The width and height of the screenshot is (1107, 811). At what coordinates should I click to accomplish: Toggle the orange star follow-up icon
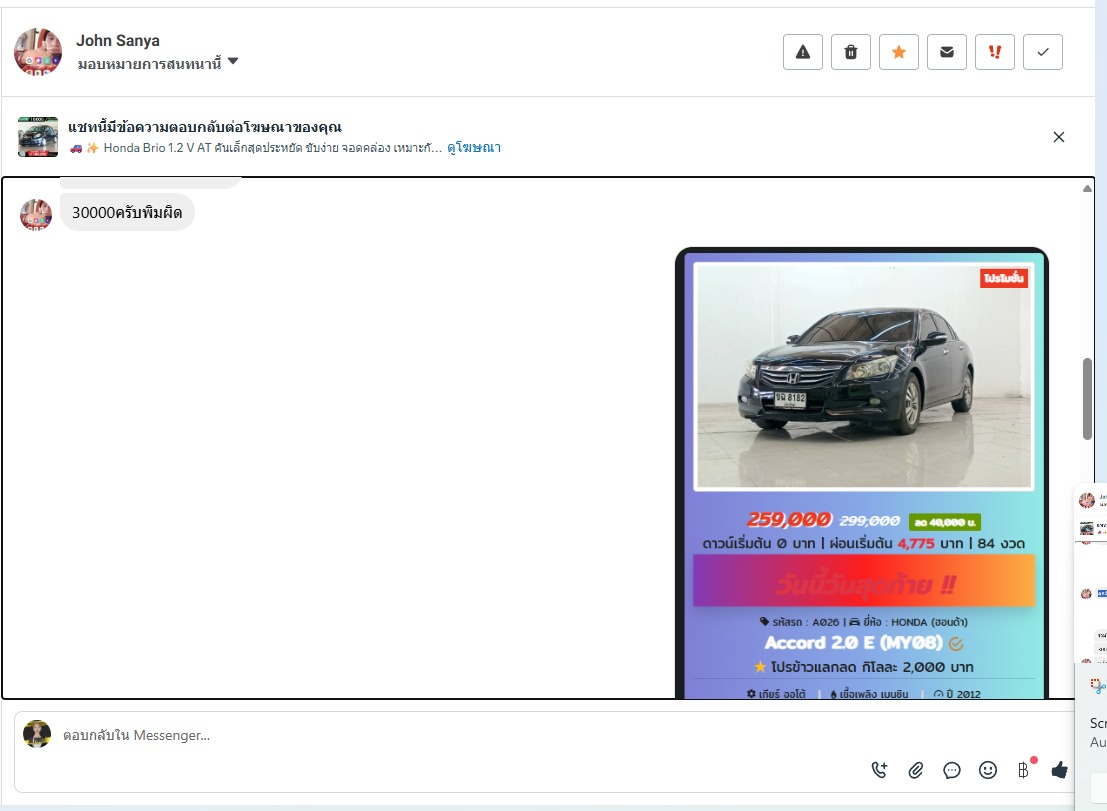pos(899,52)
